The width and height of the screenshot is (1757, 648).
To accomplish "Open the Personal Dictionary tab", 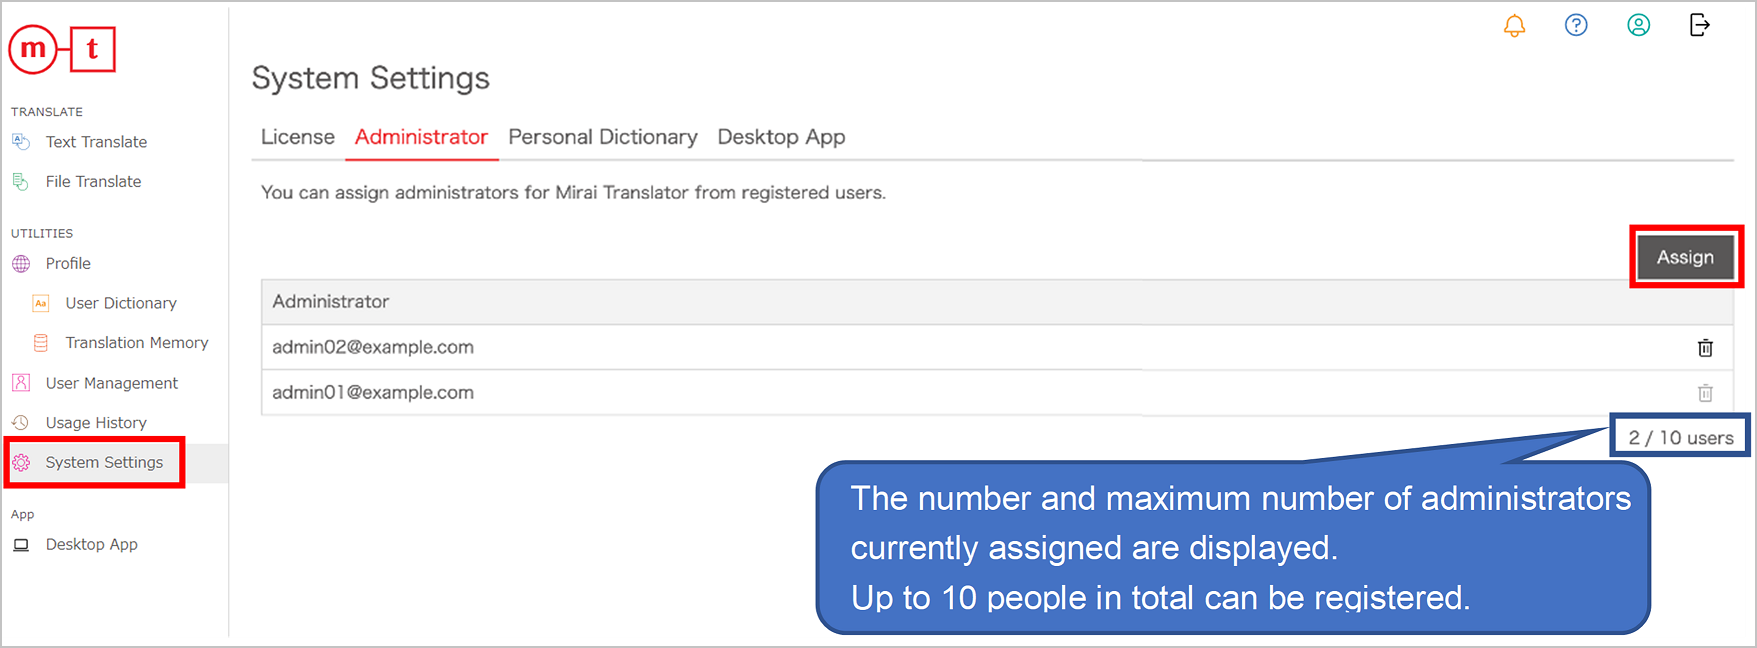I will click(603, 137).
